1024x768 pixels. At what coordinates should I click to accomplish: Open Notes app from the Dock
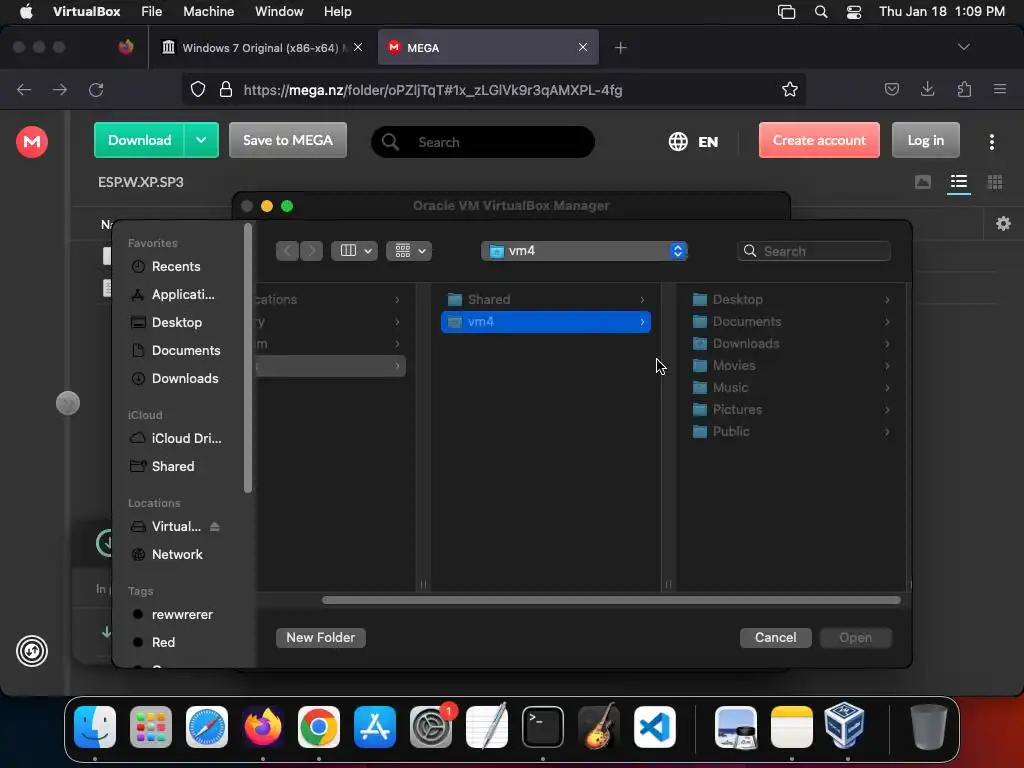792,727
